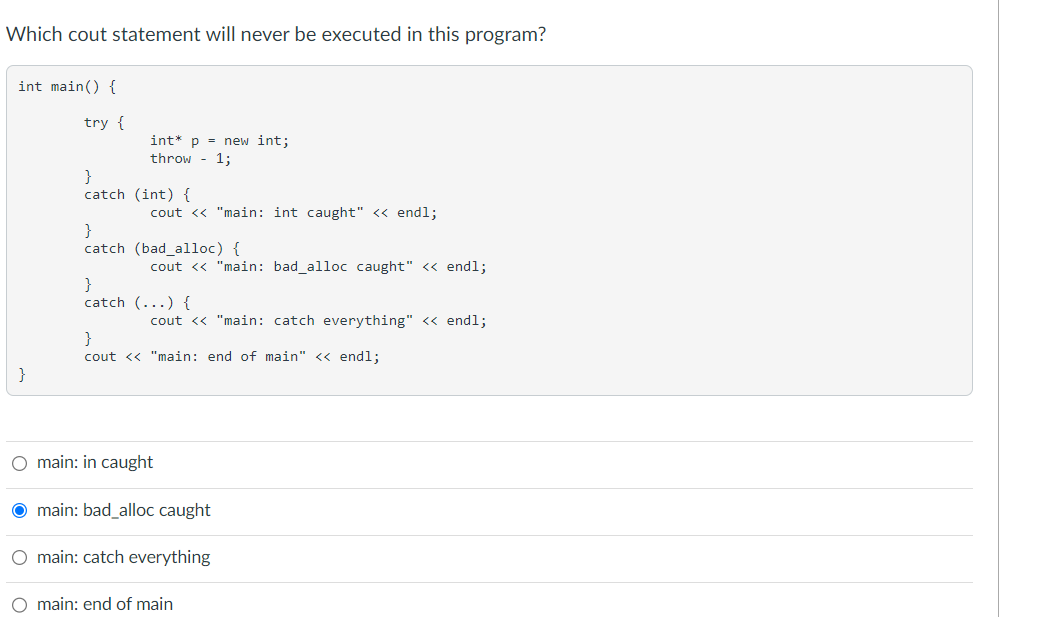Deselect the filled 'main: bad_alloc caught' radio button
The image size is (1047, 617).
[x=19, y=510]
